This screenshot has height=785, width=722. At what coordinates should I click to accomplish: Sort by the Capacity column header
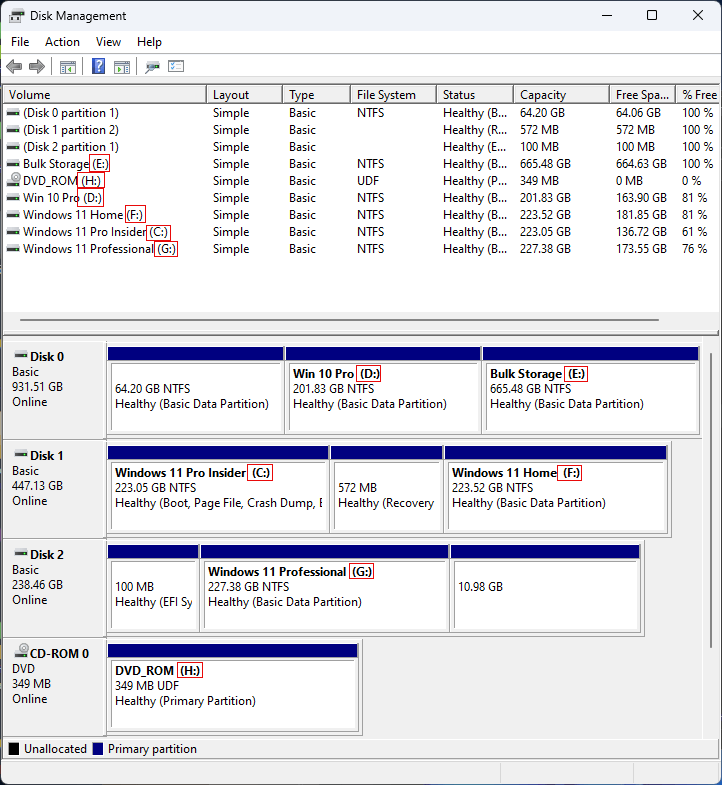click(x=562, y=95)
